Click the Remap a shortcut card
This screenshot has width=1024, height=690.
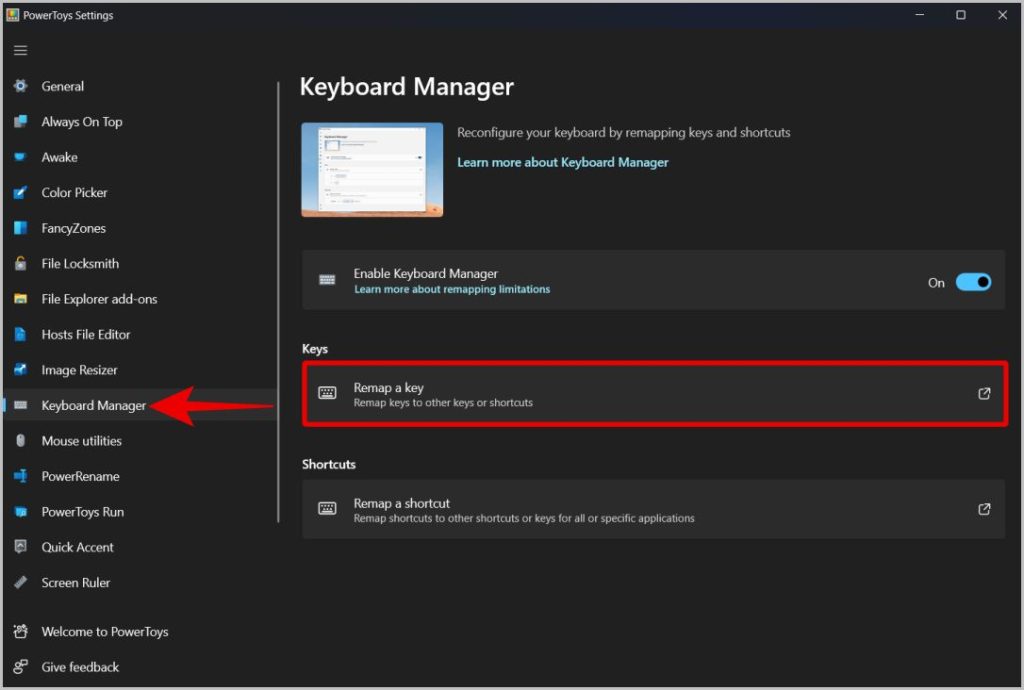654,509
